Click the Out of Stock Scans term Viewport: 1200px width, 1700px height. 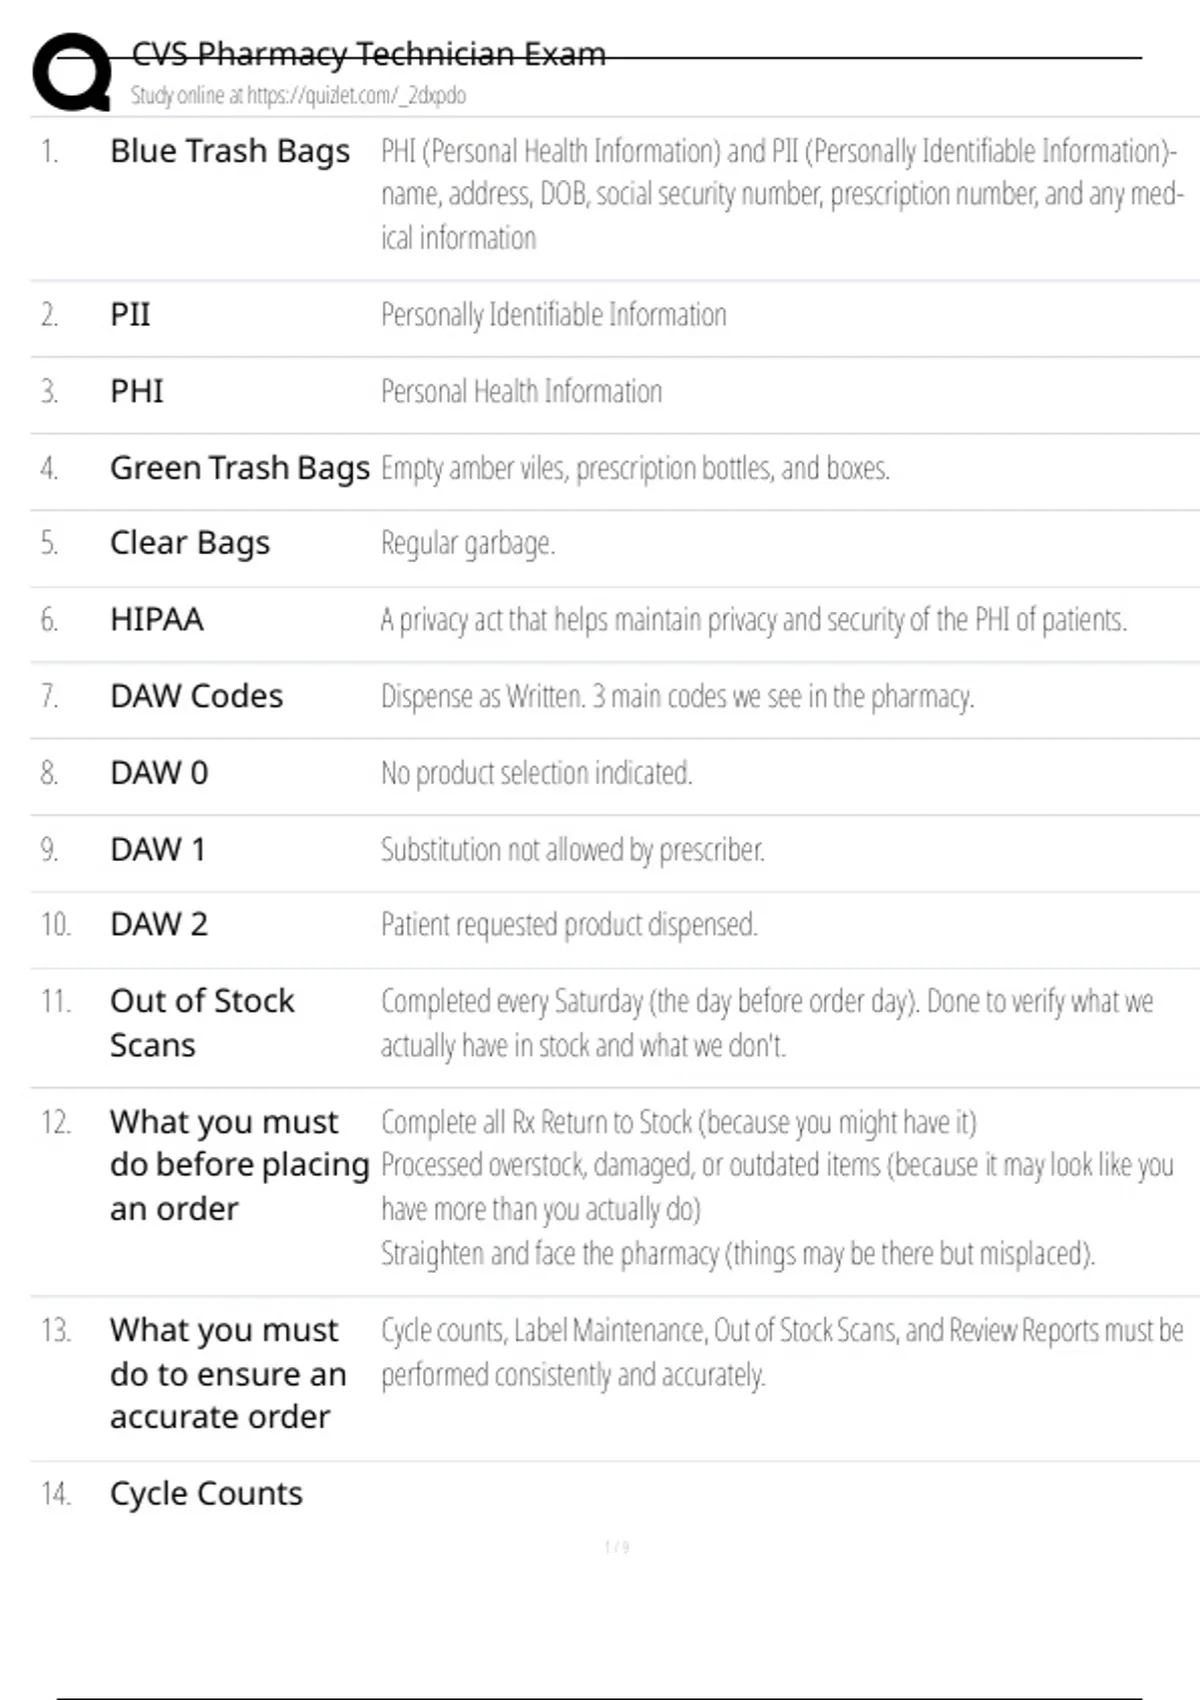[202, 1022]
